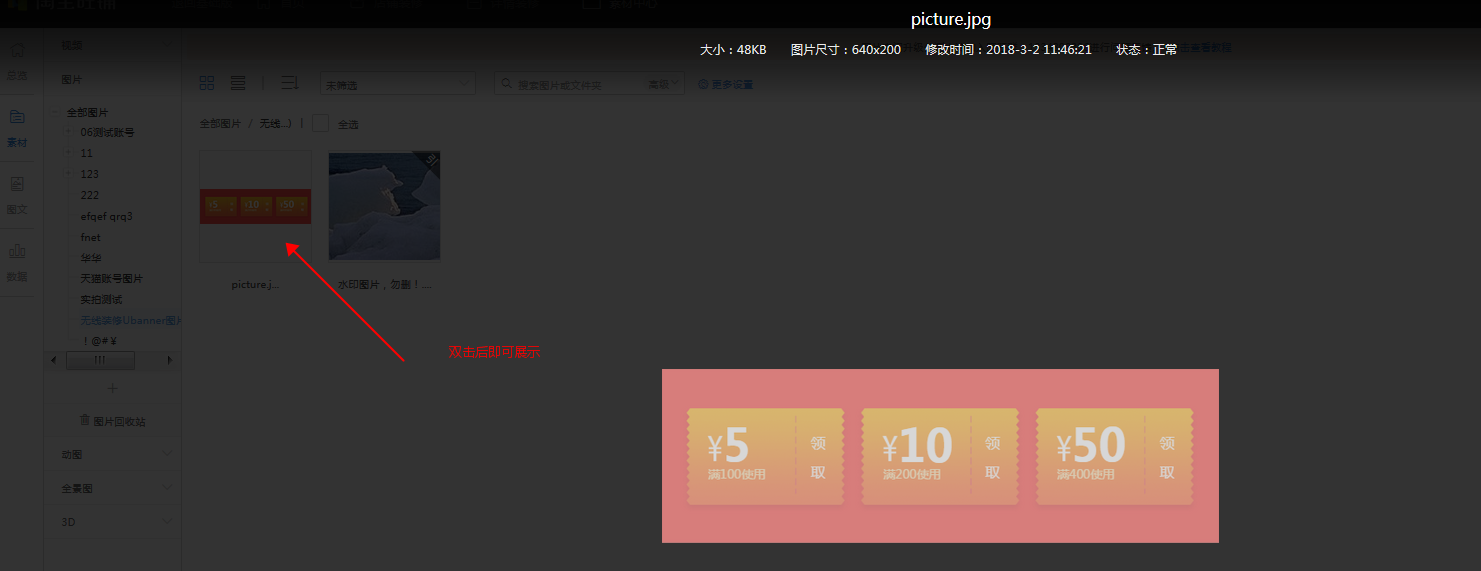Viewport: 1481px width, 571px height.
Task: Click the 水印图片，勿删！... file name label
Action: tap(384, 285)
